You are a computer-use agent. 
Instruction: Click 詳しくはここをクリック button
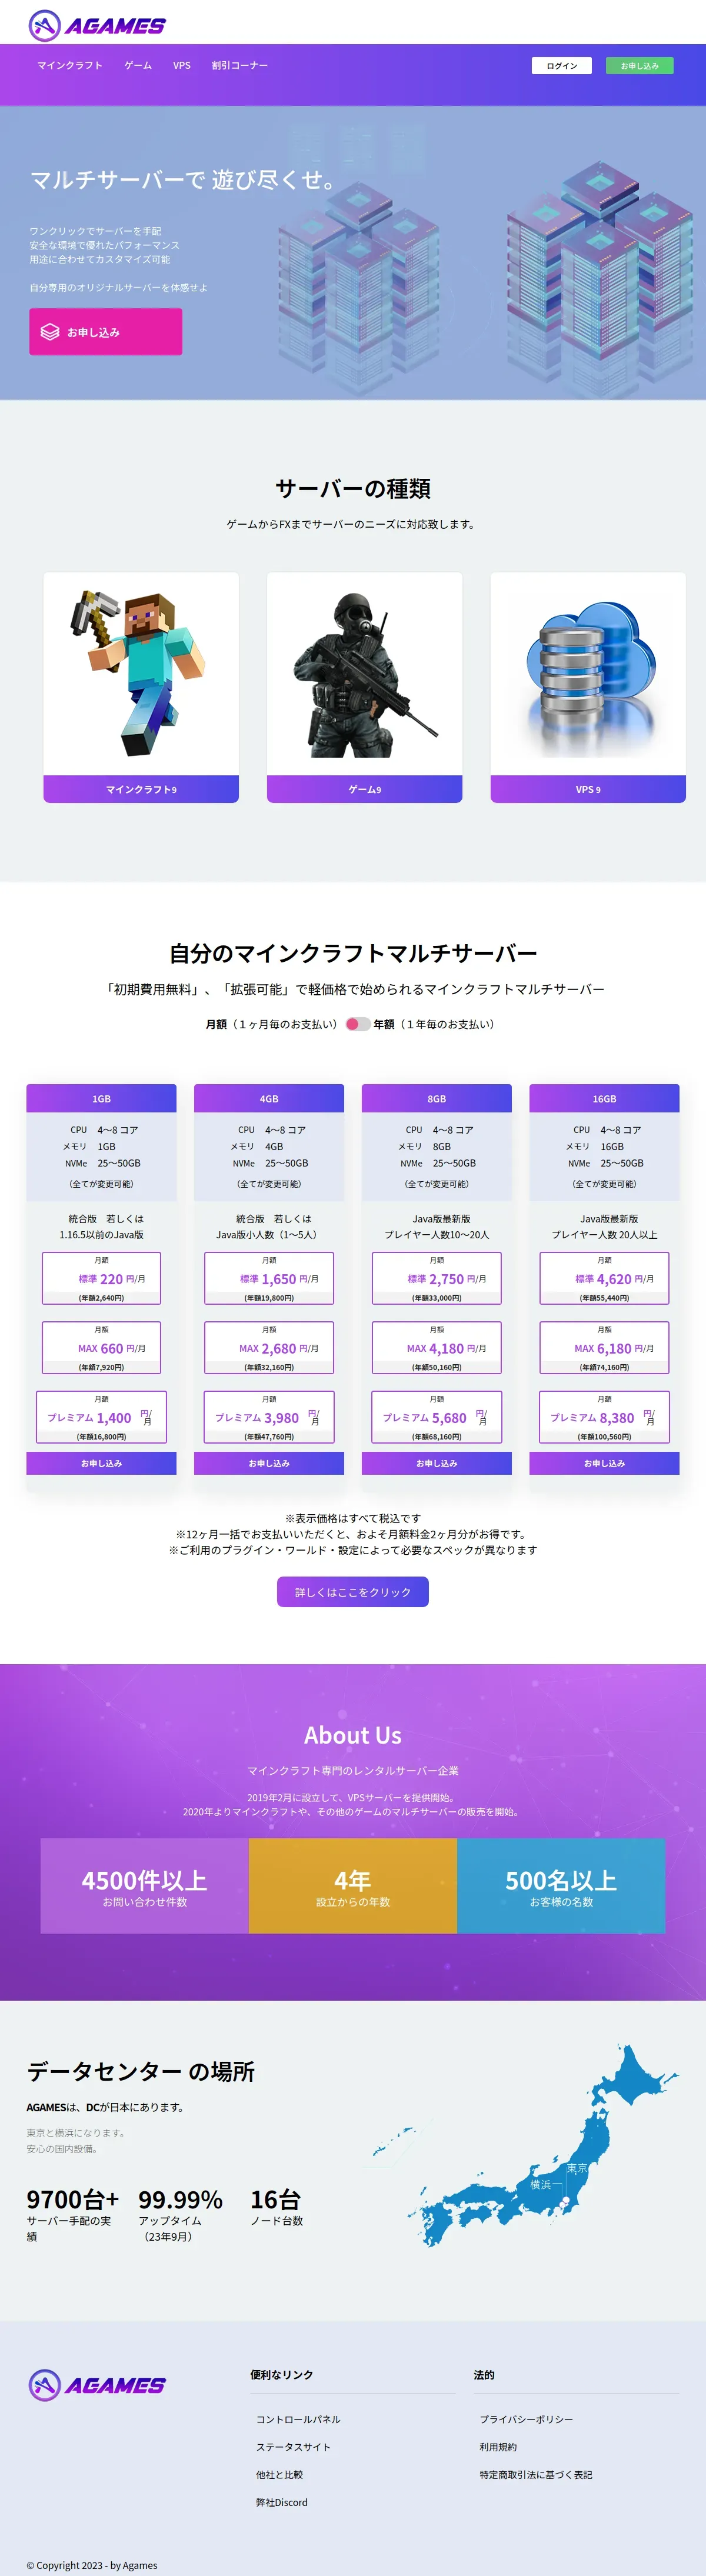[x=353, y=1592]
